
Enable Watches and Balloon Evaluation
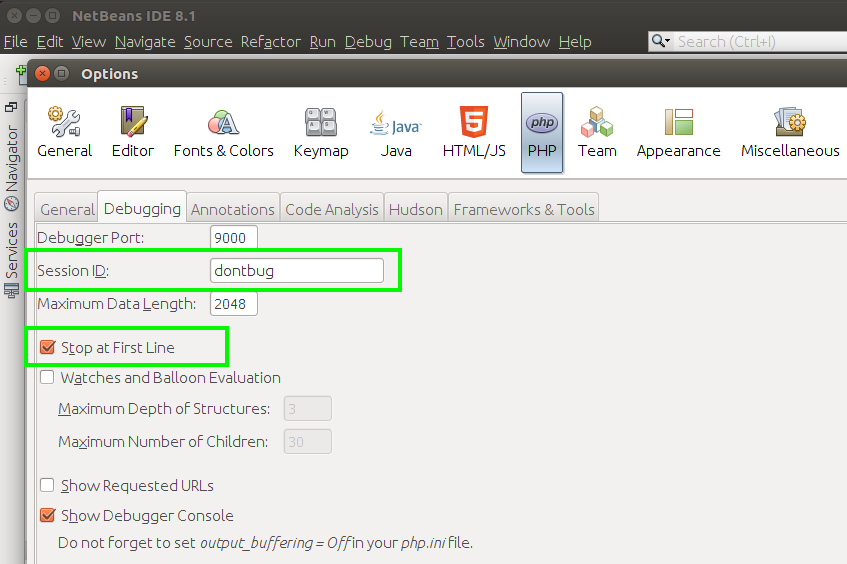[47, 377]
